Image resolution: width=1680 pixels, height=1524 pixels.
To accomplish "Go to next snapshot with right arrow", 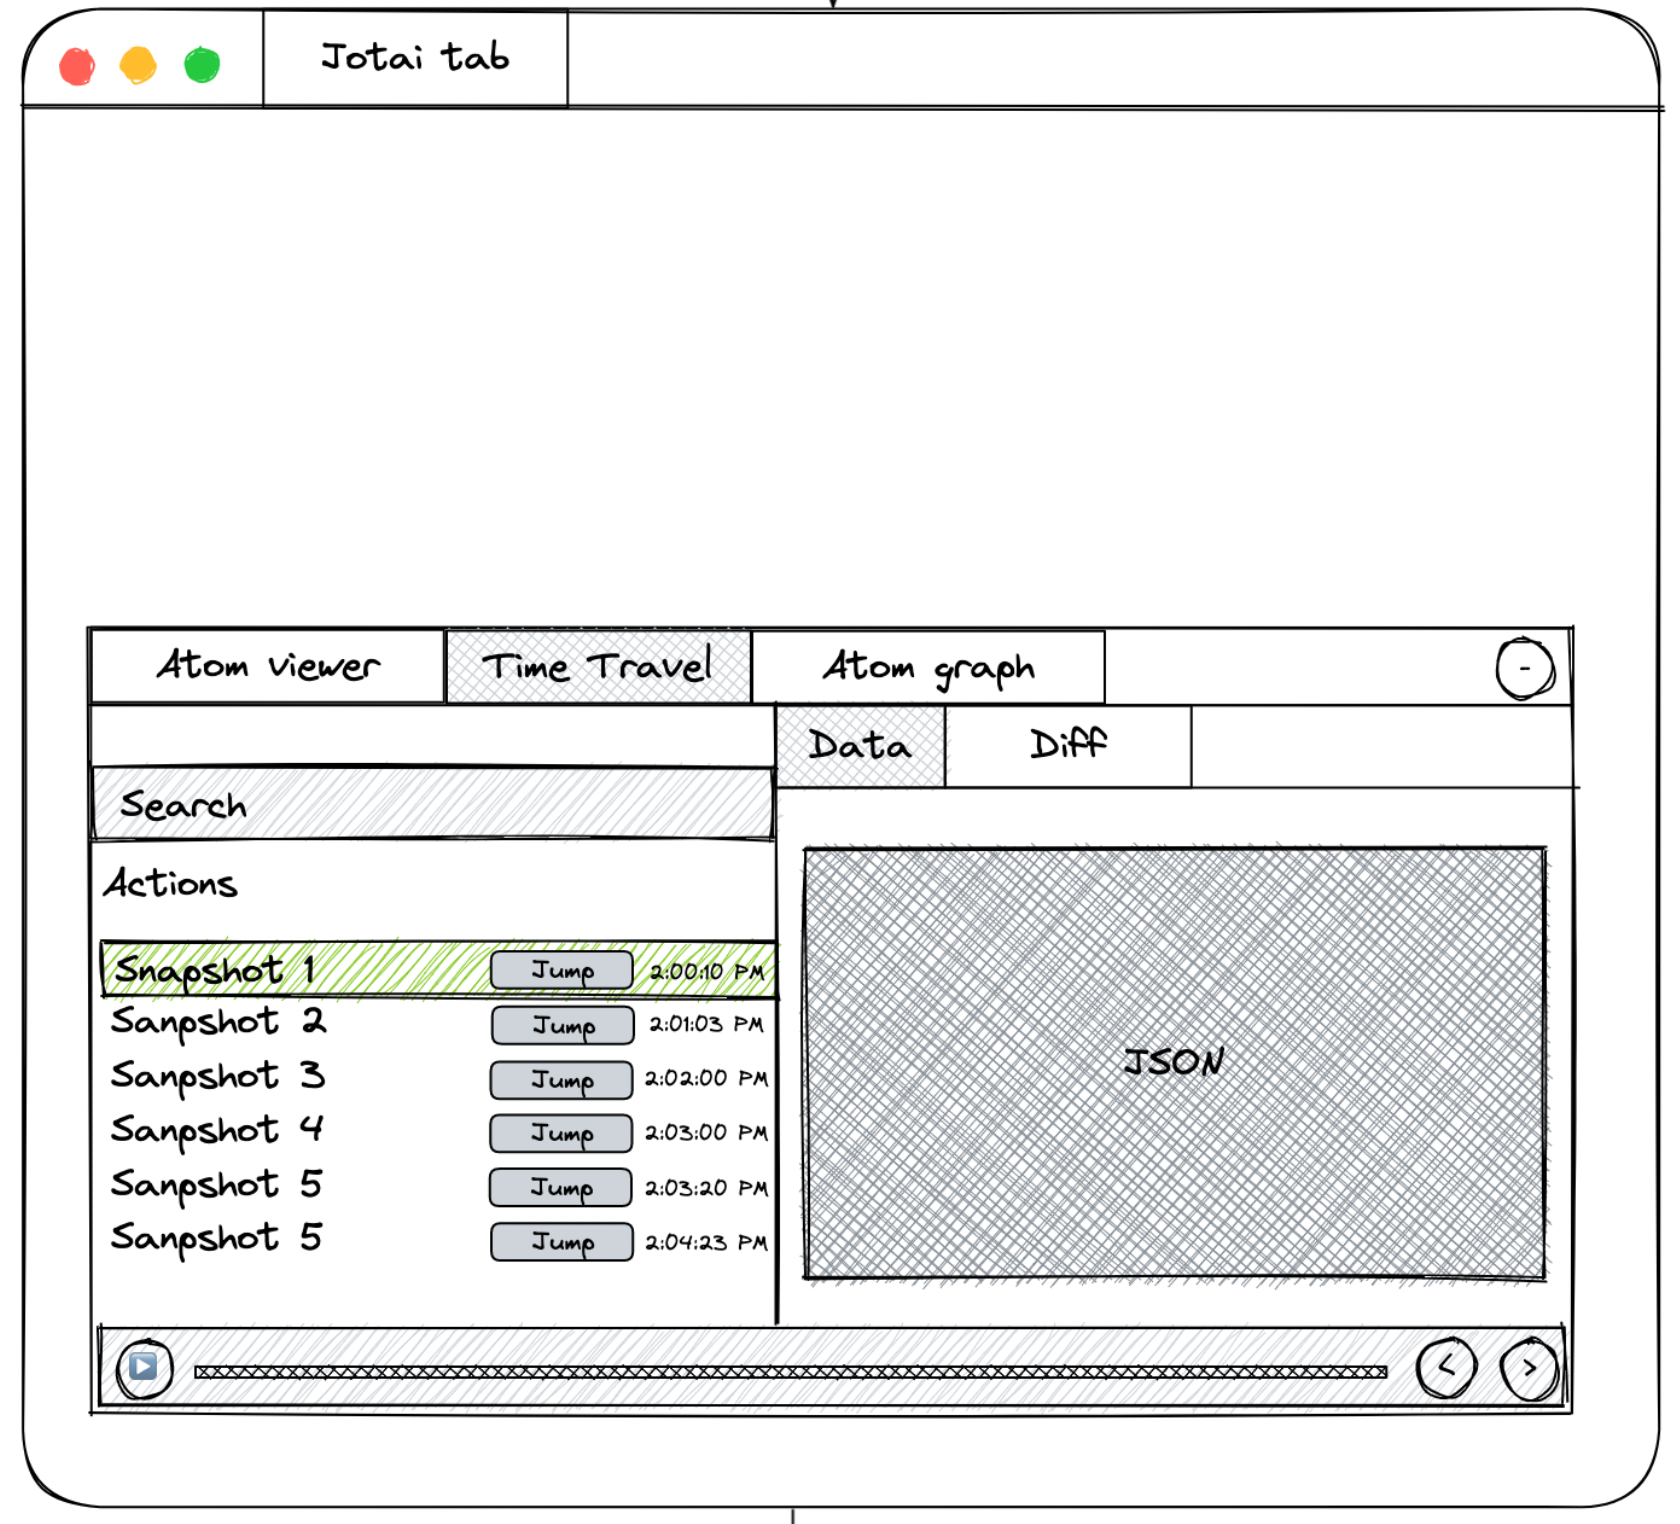I will pos(1529,1368).
